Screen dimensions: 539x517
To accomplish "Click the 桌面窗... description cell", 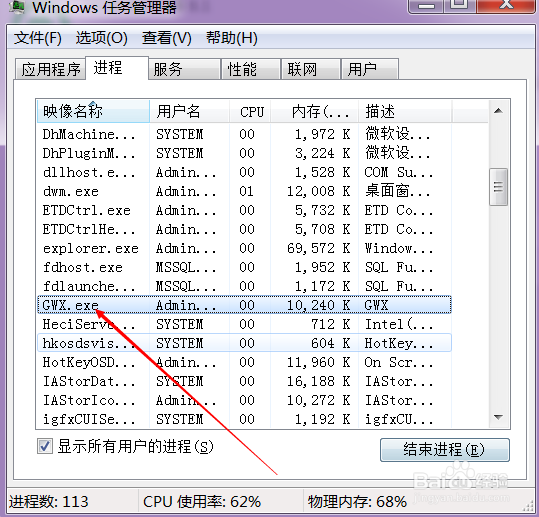I will tap(398, 190).
